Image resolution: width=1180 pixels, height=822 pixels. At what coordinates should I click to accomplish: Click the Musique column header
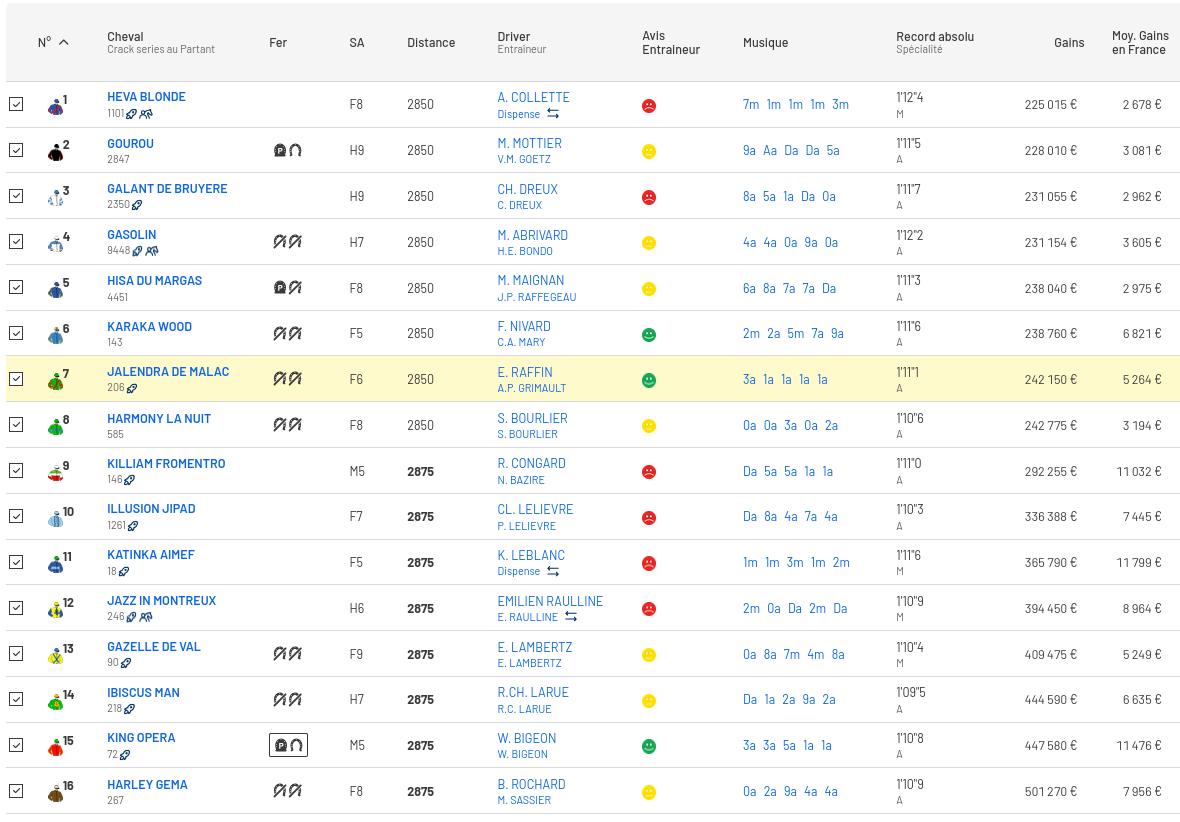point(765,43)
